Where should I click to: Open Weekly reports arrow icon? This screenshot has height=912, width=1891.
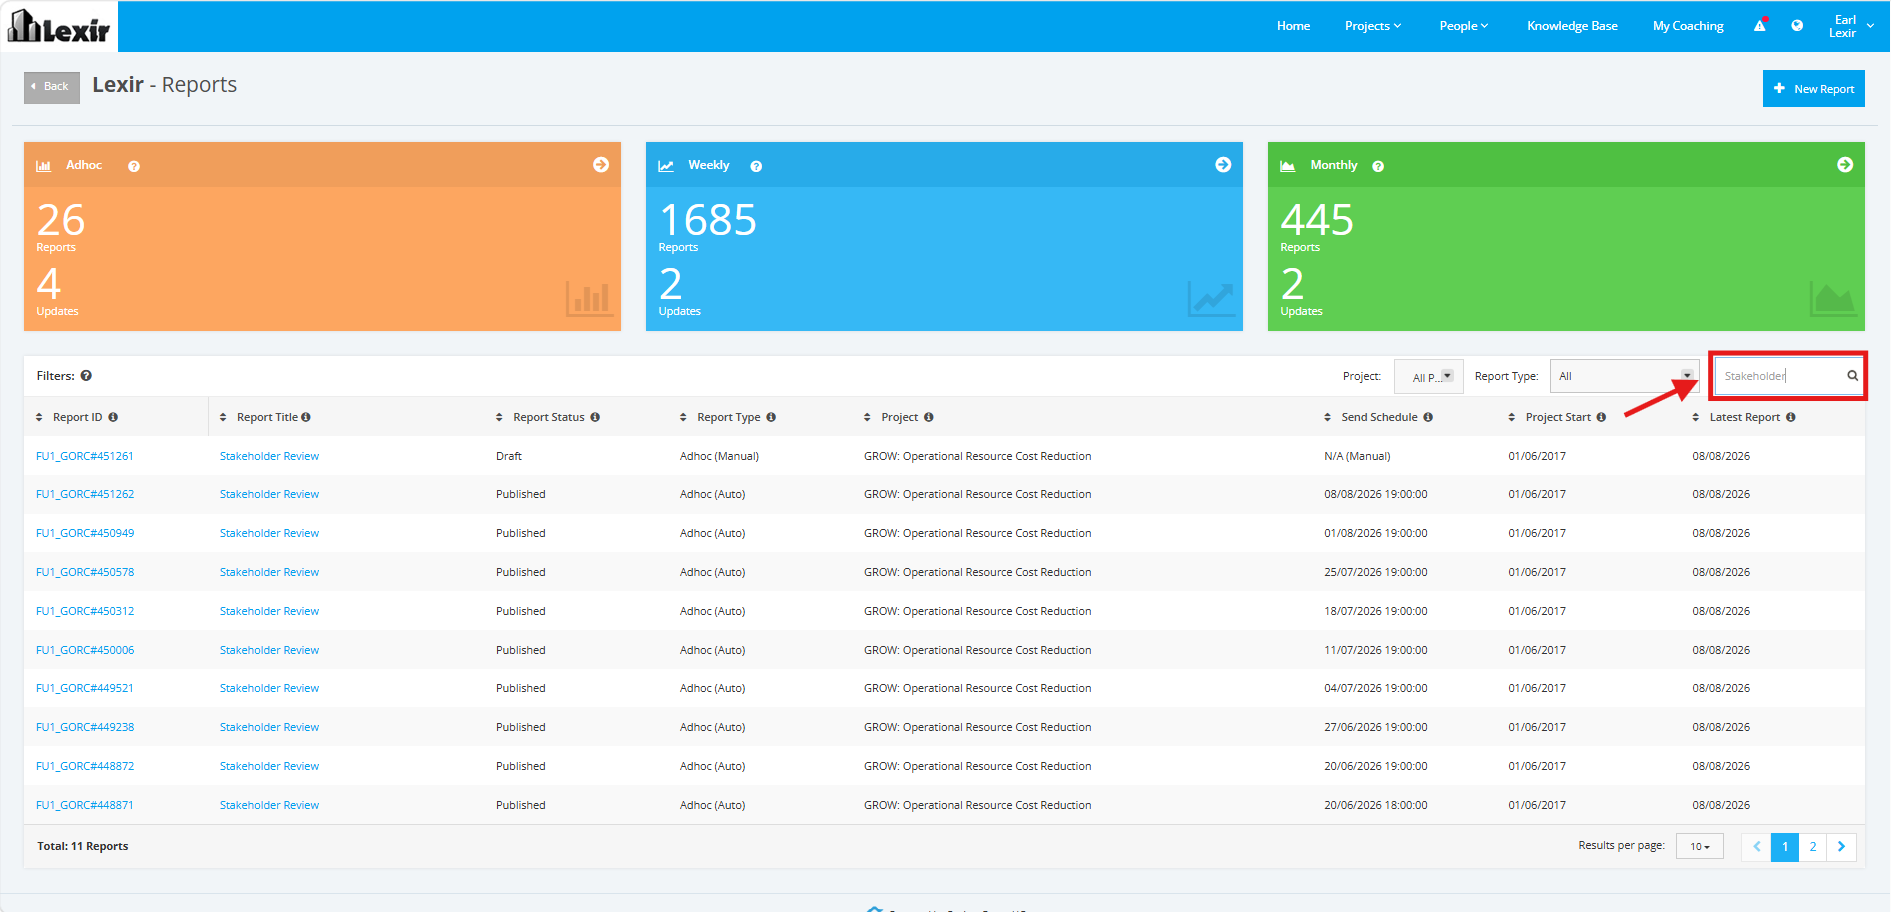[x=1223, y=165]
